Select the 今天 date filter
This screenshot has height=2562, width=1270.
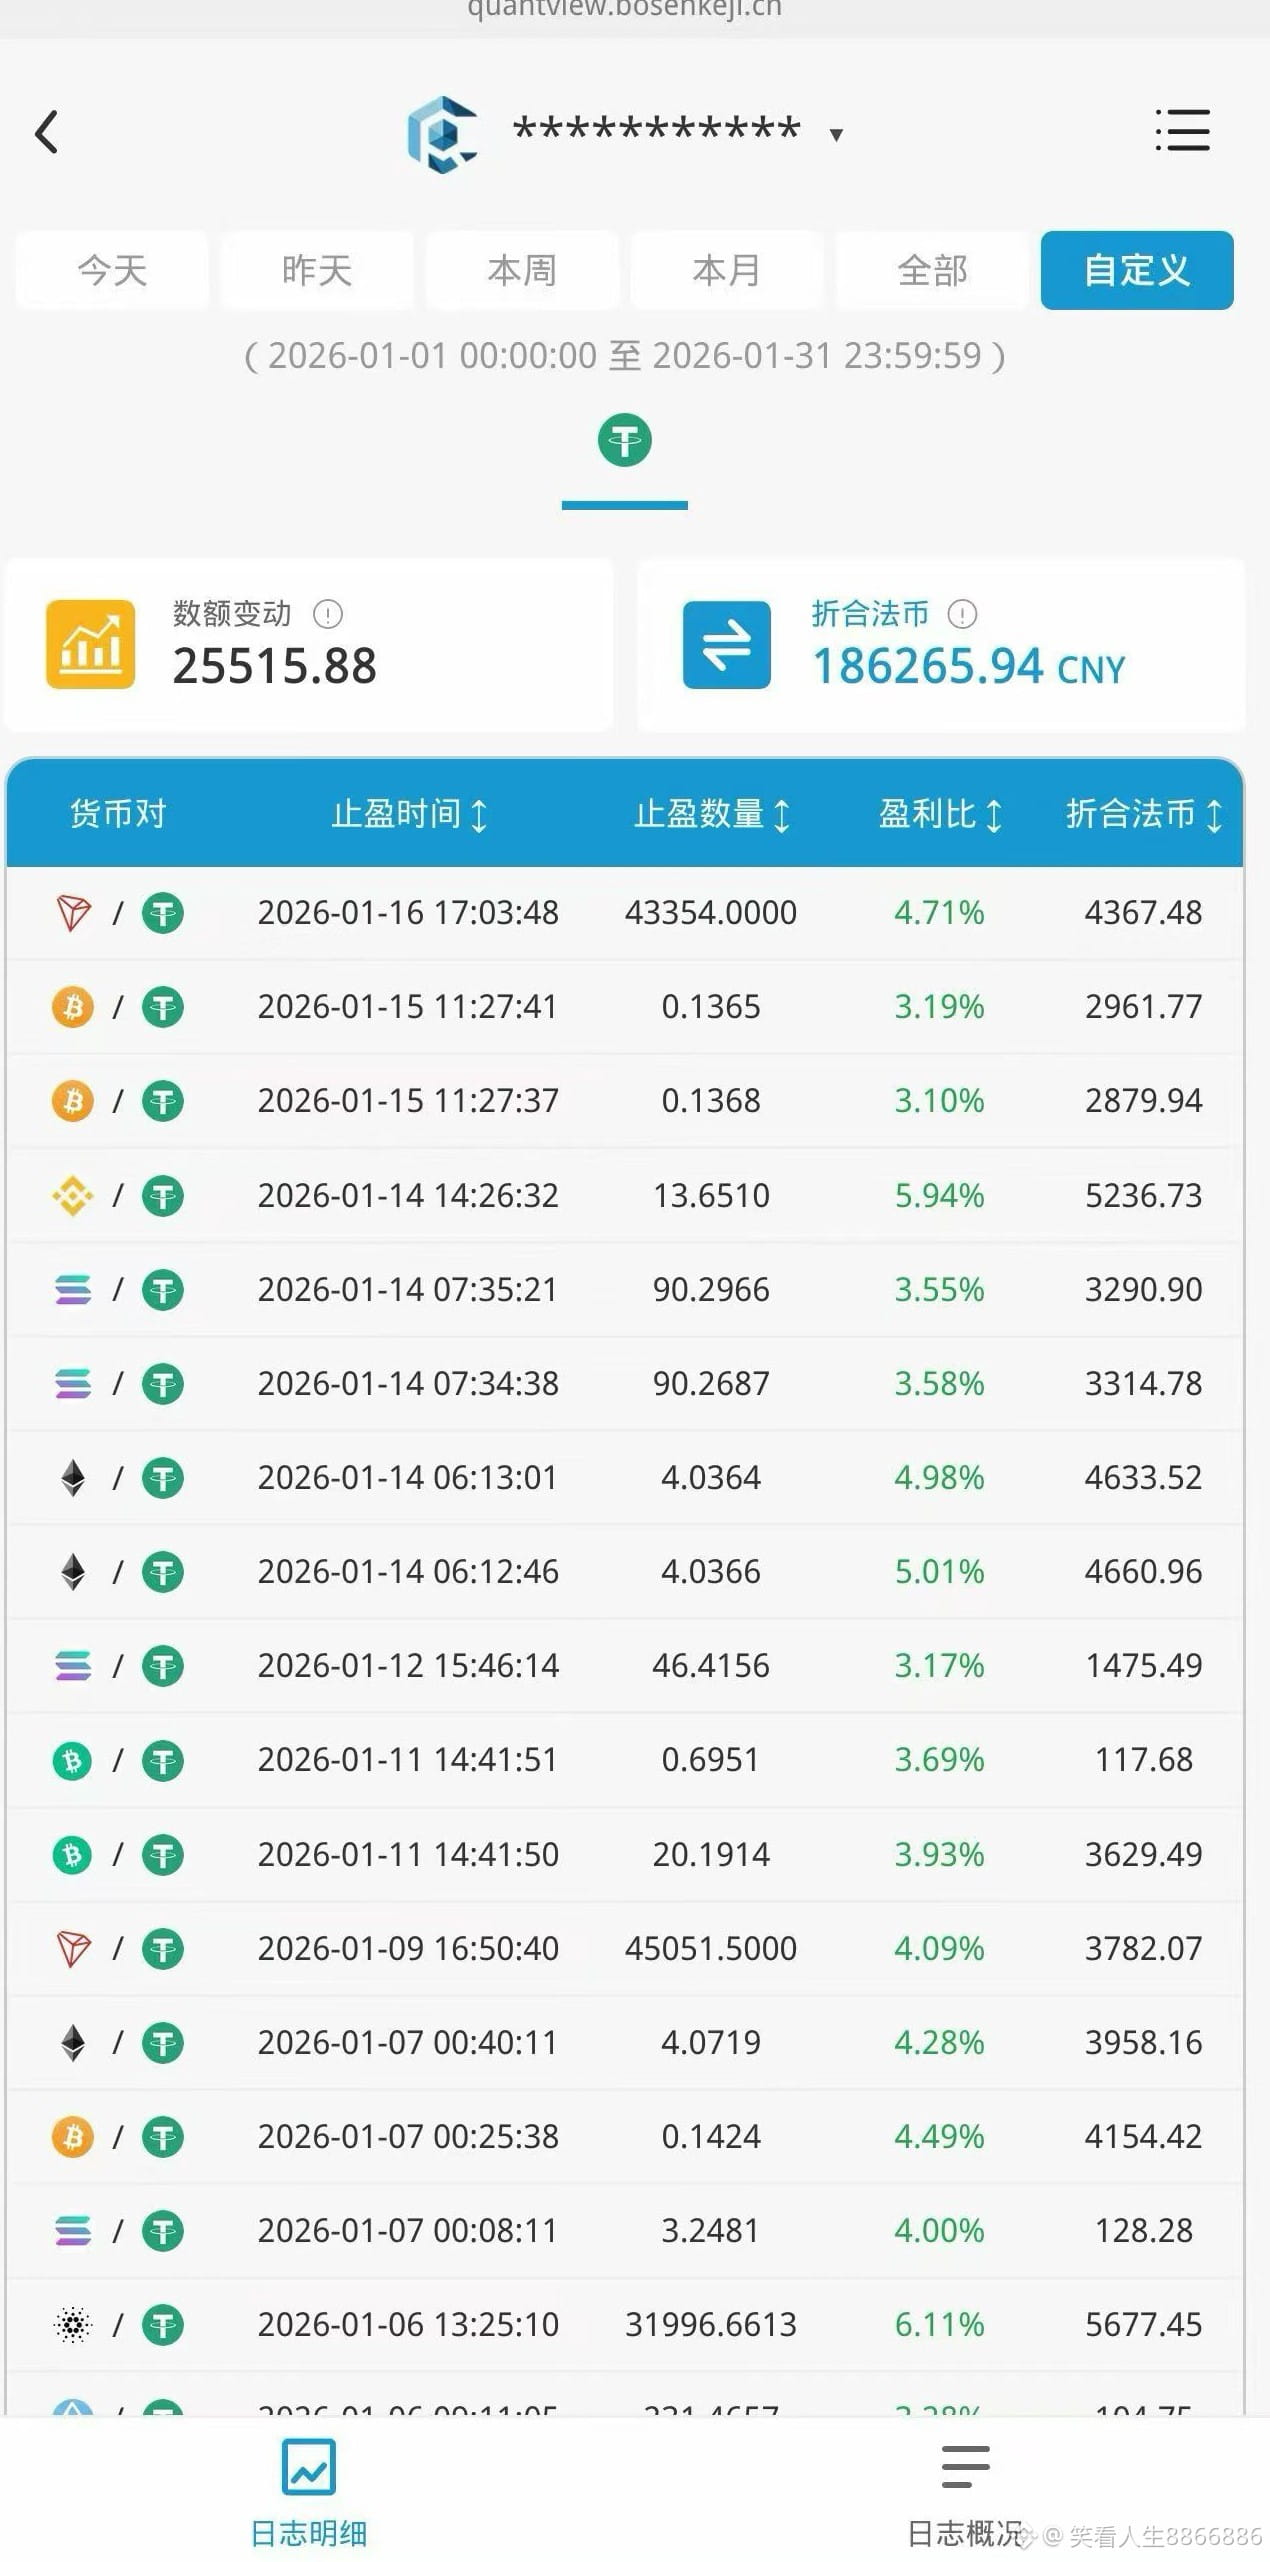pos(112,270)
